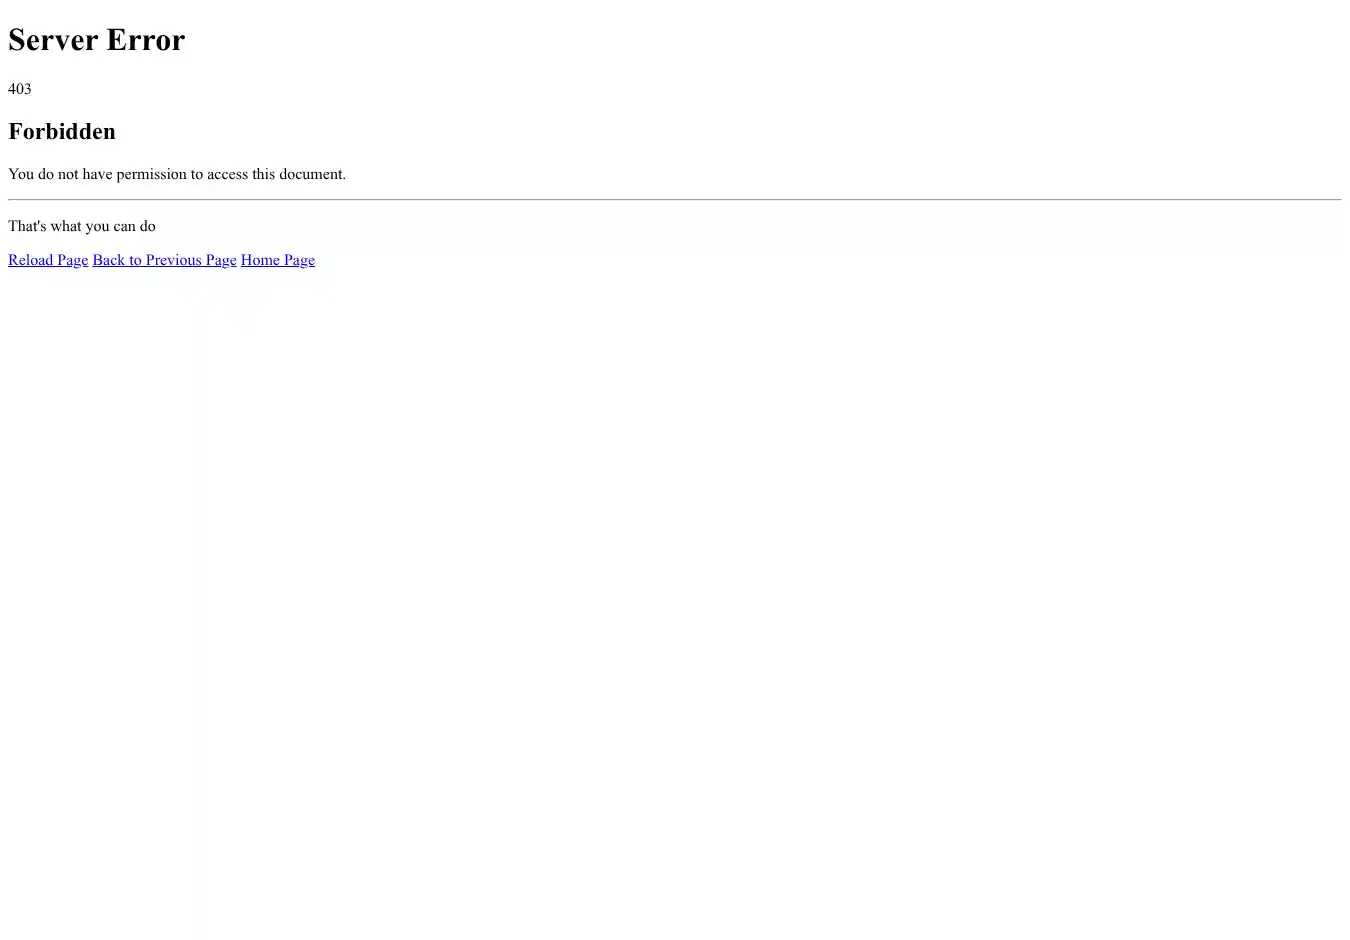1350x940 pixels.
Task: Click the word "access" in the message
Action: coord(227,174)
